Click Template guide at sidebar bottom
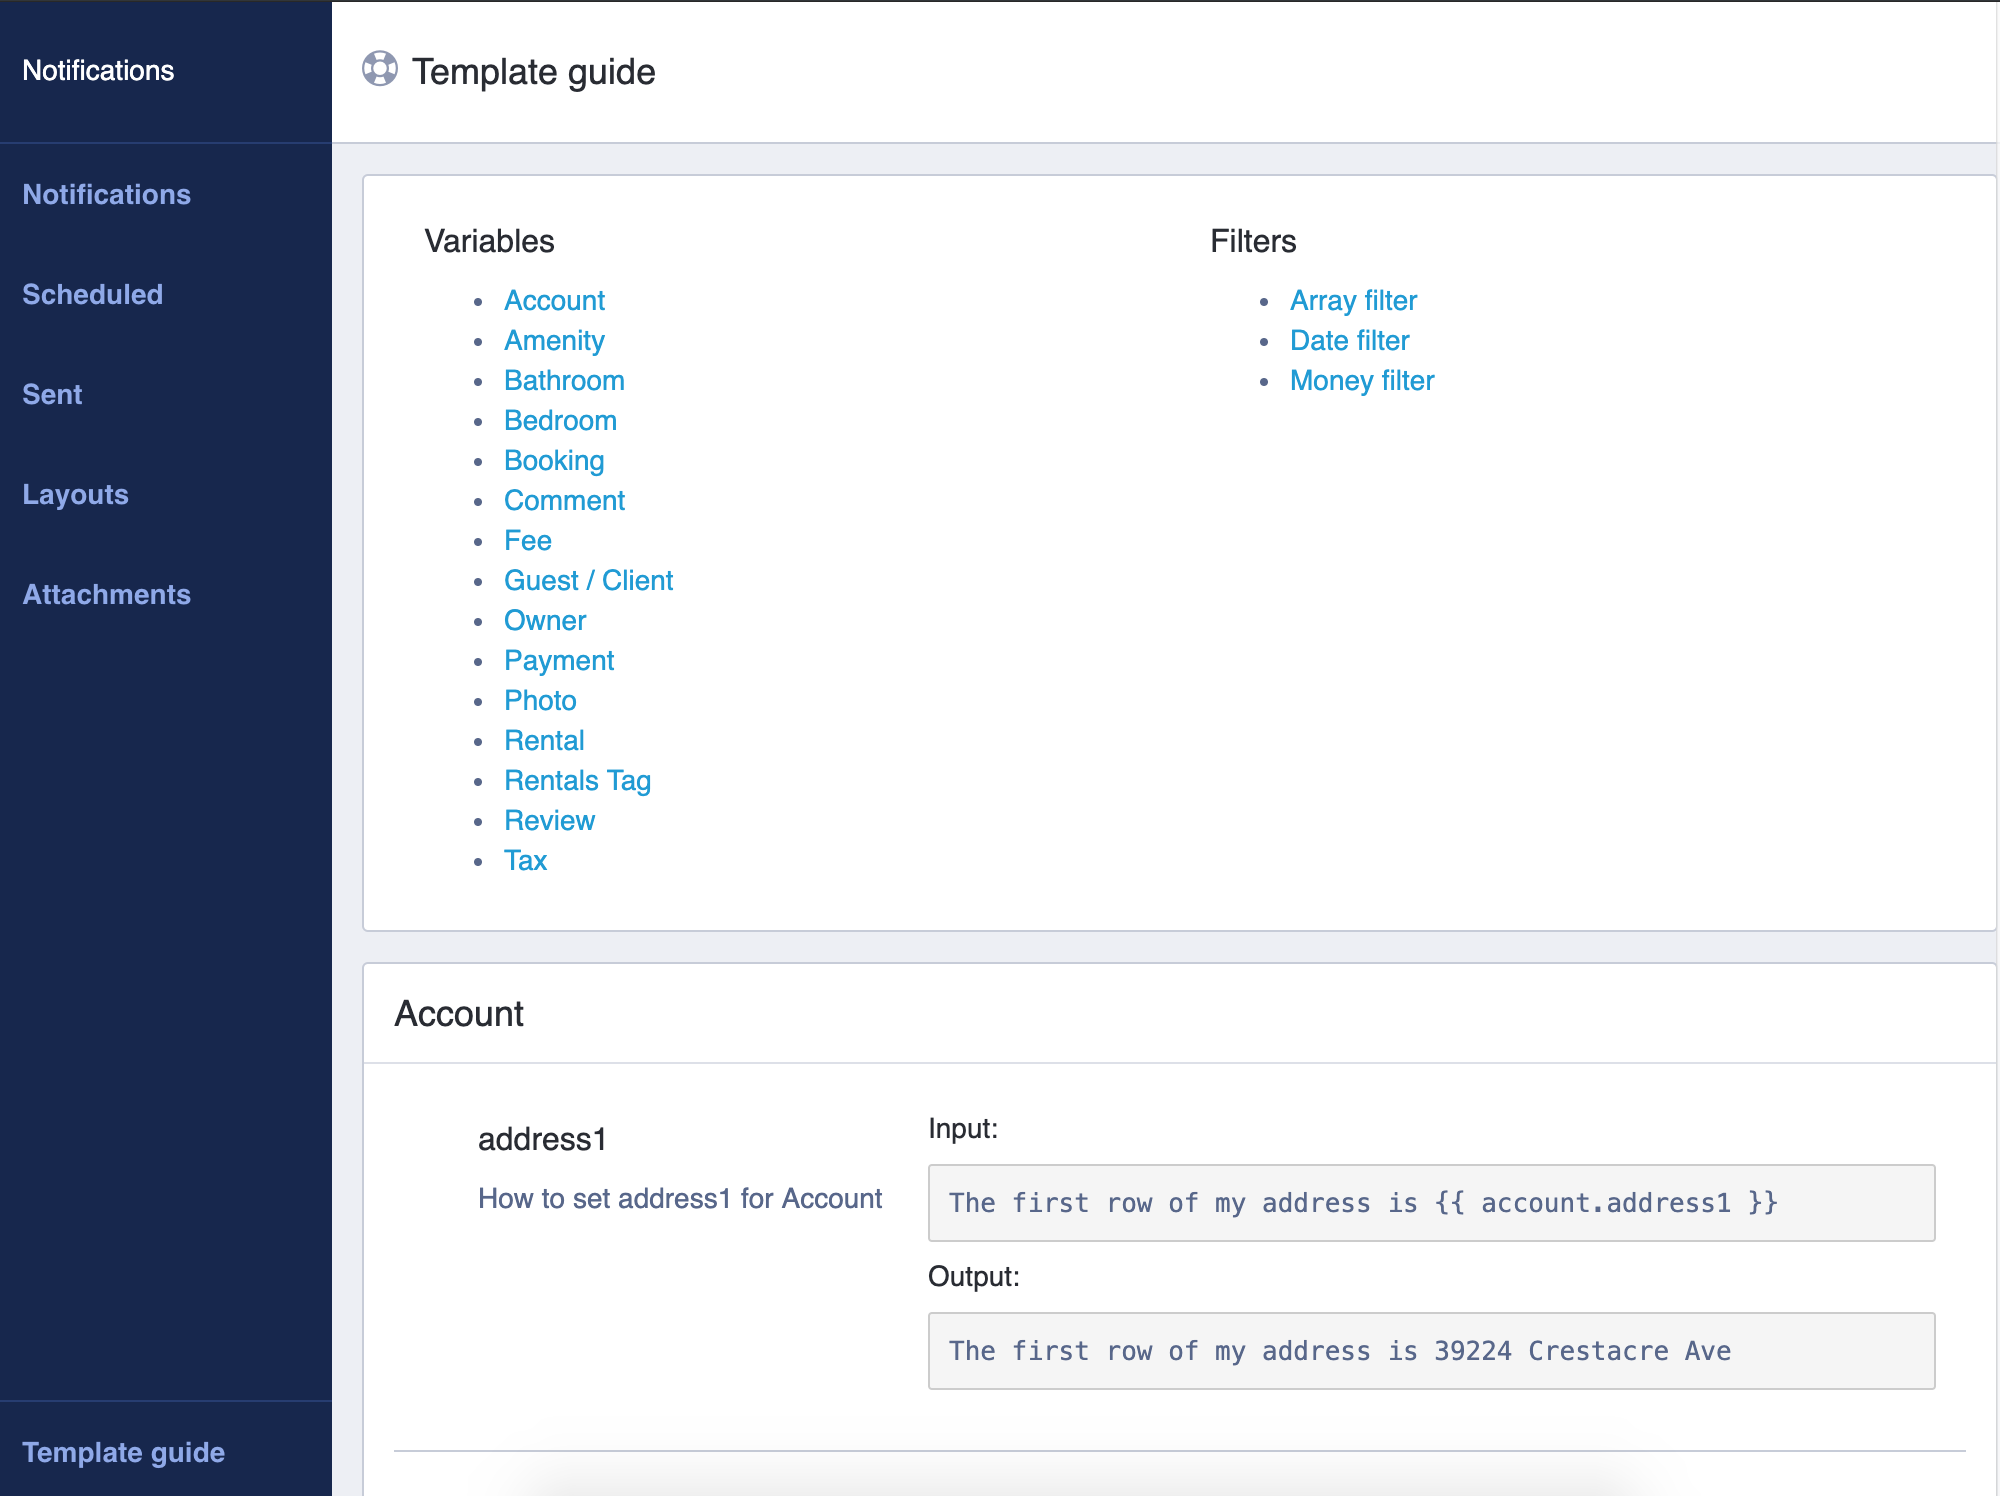This screenshot has height=1496, width=2000. (x=123, y=1452)
